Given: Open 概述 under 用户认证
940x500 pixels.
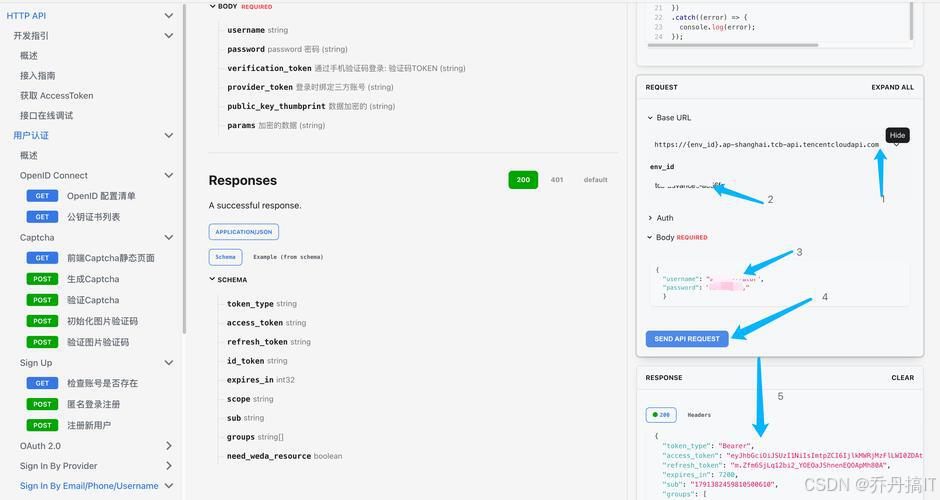Looking at the screenshot, I should 29,155.
